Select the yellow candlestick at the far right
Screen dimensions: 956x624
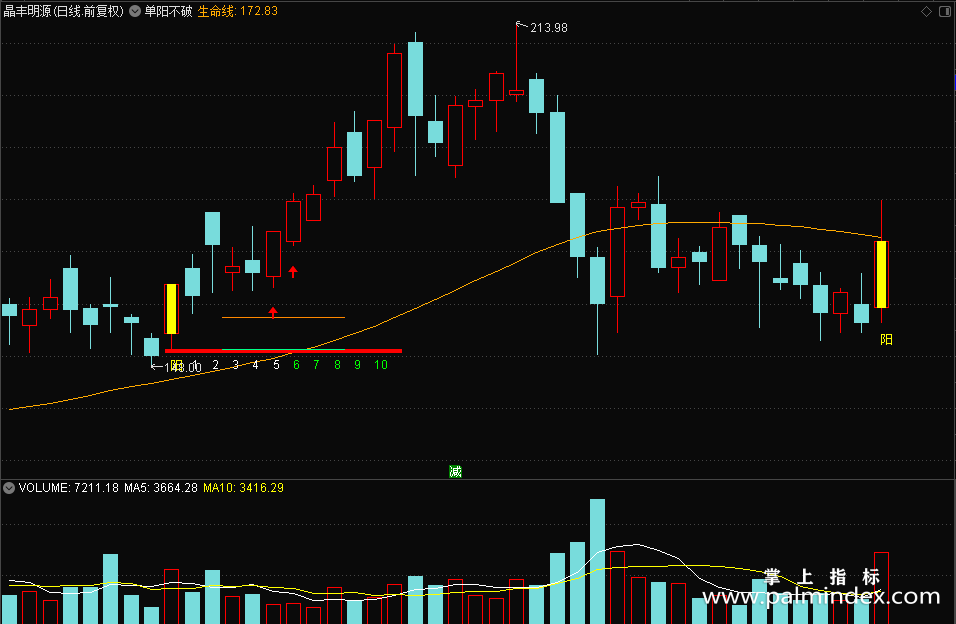click(882, 274)
